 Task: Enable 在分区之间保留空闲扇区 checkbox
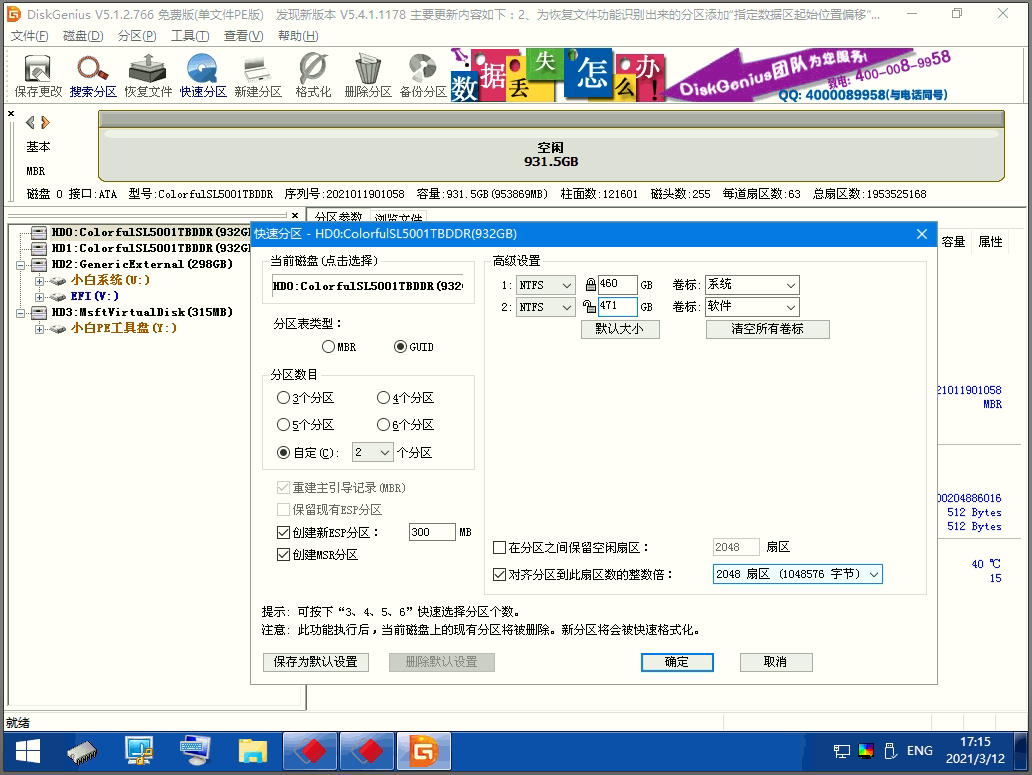(x=500, y=548)
